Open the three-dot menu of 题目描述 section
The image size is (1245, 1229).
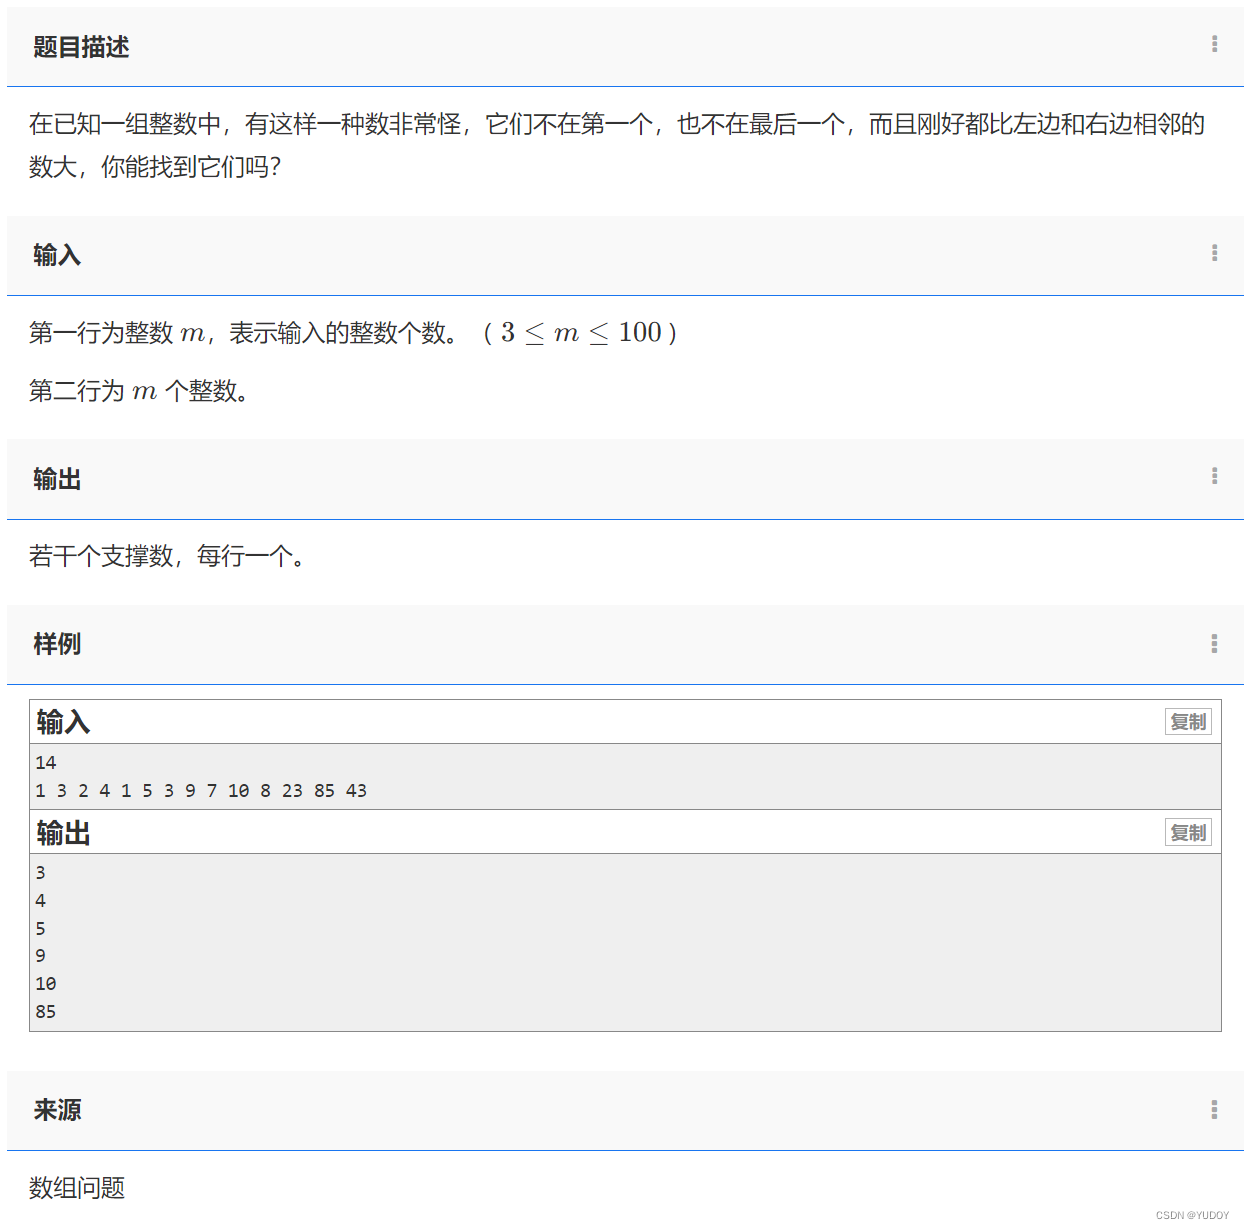tap(1214, 44)
